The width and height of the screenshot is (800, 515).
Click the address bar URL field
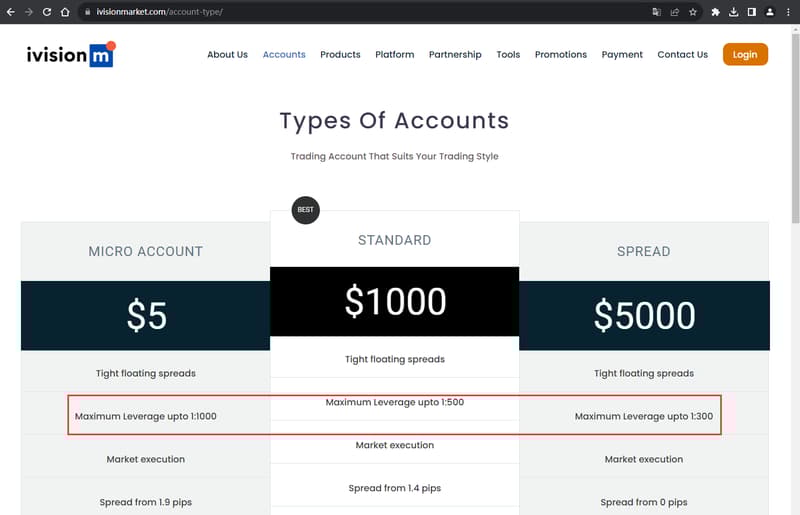tap(357, 12)
